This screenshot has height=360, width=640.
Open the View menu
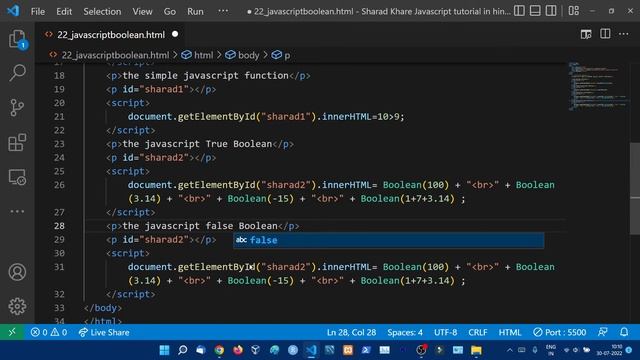coord(142,11)
